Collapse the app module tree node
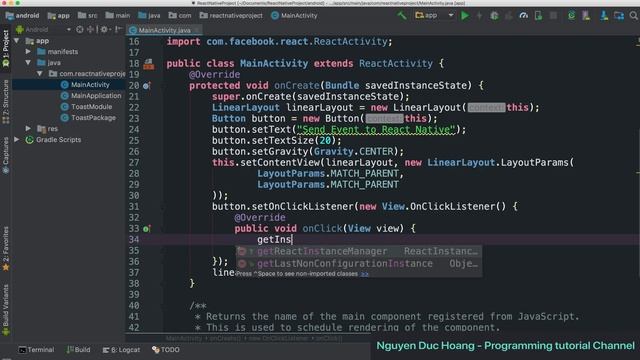The height and width of the screenshot is (360, 640). (x=17, y=41)
